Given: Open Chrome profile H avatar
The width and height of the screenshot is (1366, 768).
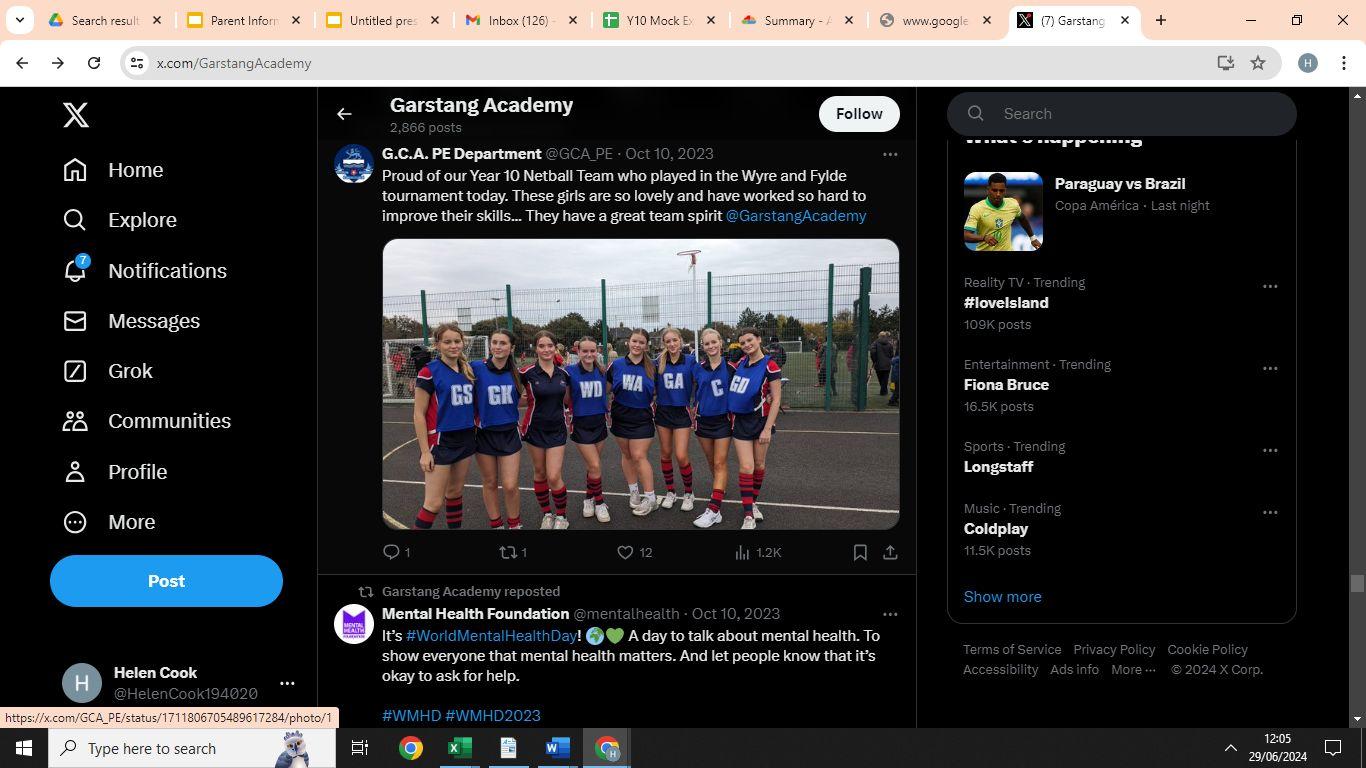Looking at the screenshot, I should coord(1307,63).
